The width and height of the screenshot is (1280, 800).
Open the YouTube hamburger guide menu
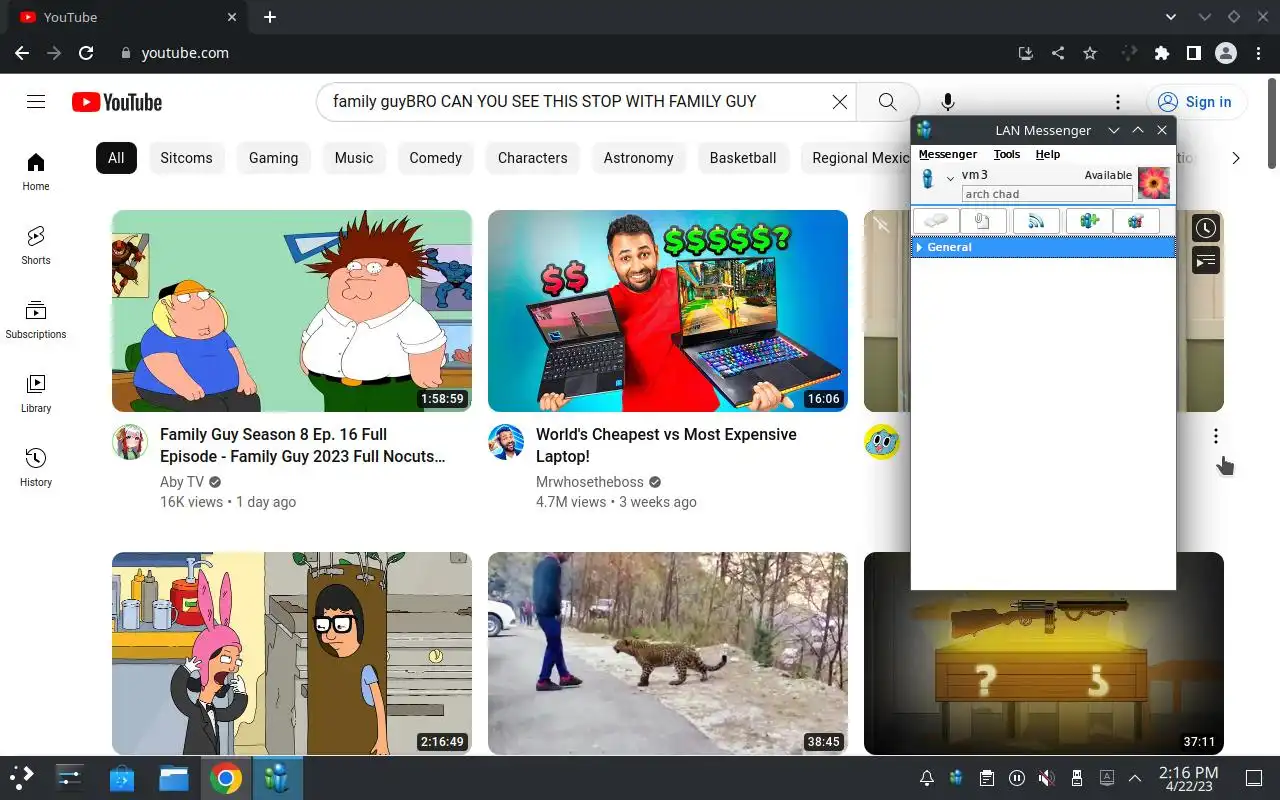[x=36, y=102]
